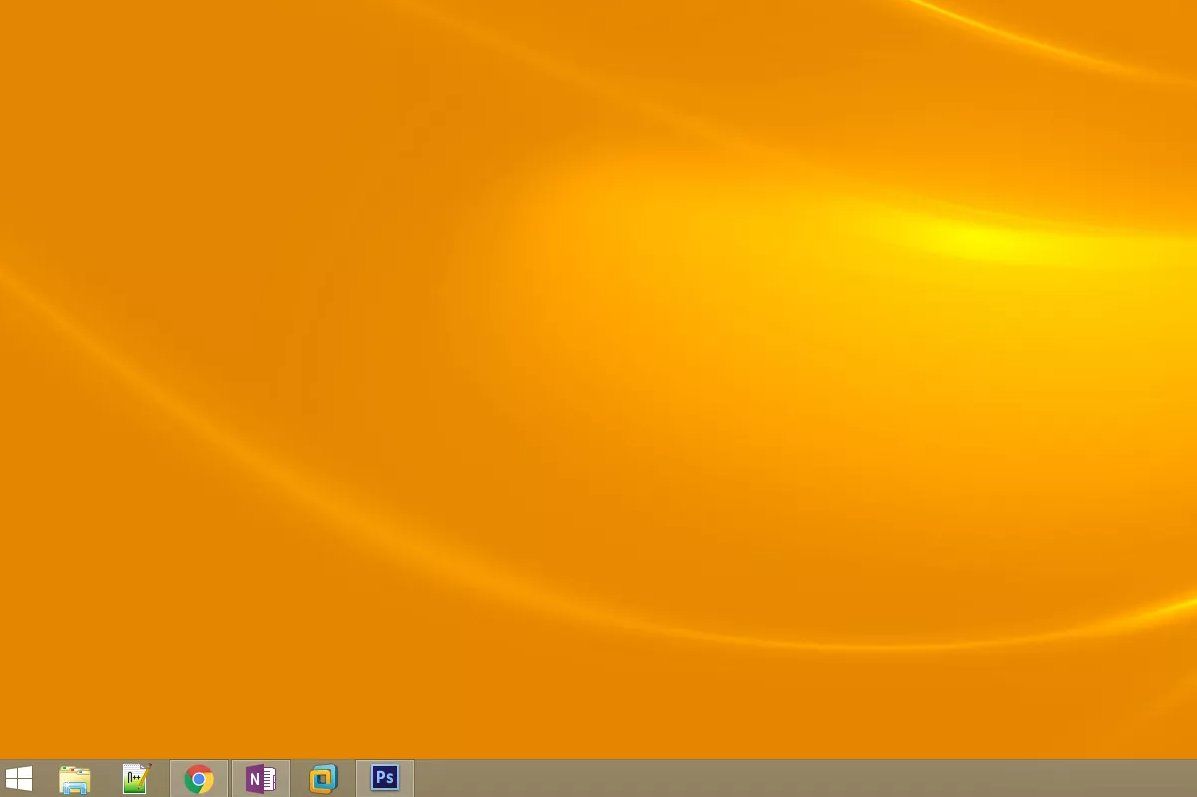Switch to the Google Chrome window
The width and height of the screenshot is (1197, 797).
[199, 778]
